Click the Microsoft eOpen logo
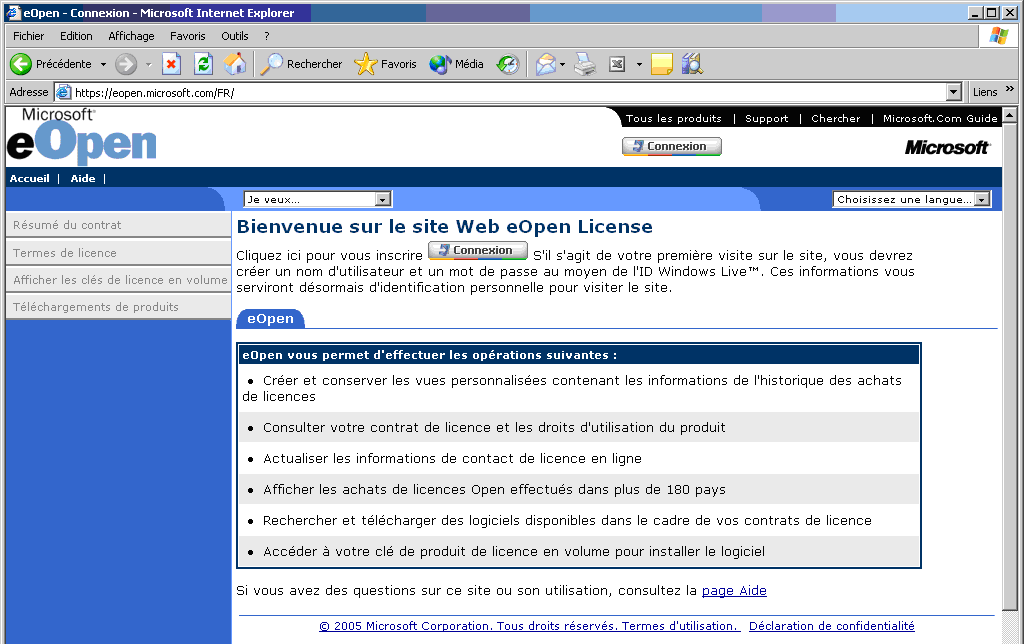Screen dimensions: 1024x644 point(82,136)
